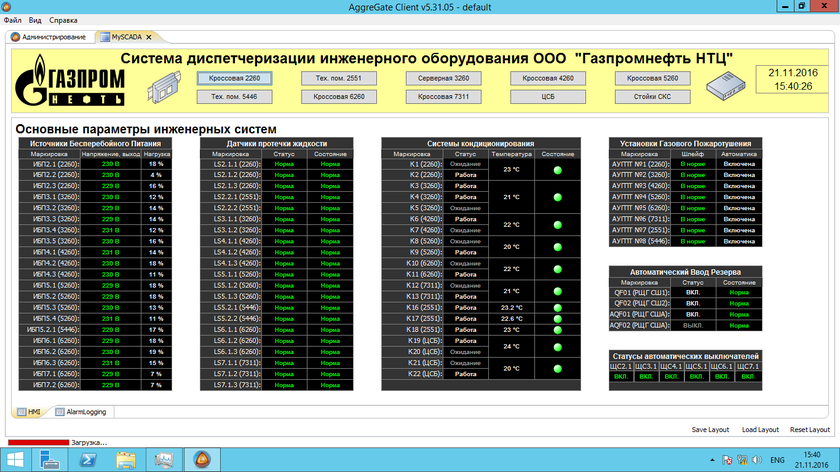
Task: Open the Справка menu
Action: pos(63,20)
